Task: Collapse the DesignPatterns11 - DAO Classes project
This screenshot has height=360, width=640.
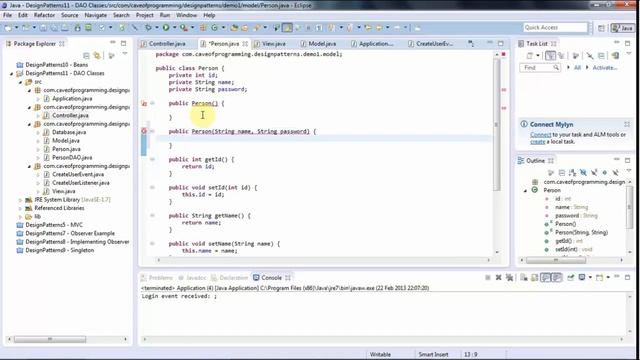Action: [x=11, y=73]
